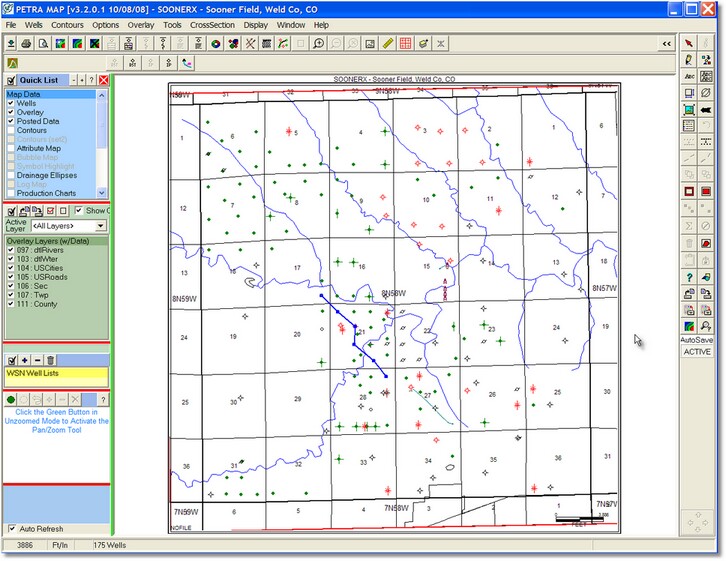
Task: Enable the Attribute Map checkbox
Action: [11, 148]
